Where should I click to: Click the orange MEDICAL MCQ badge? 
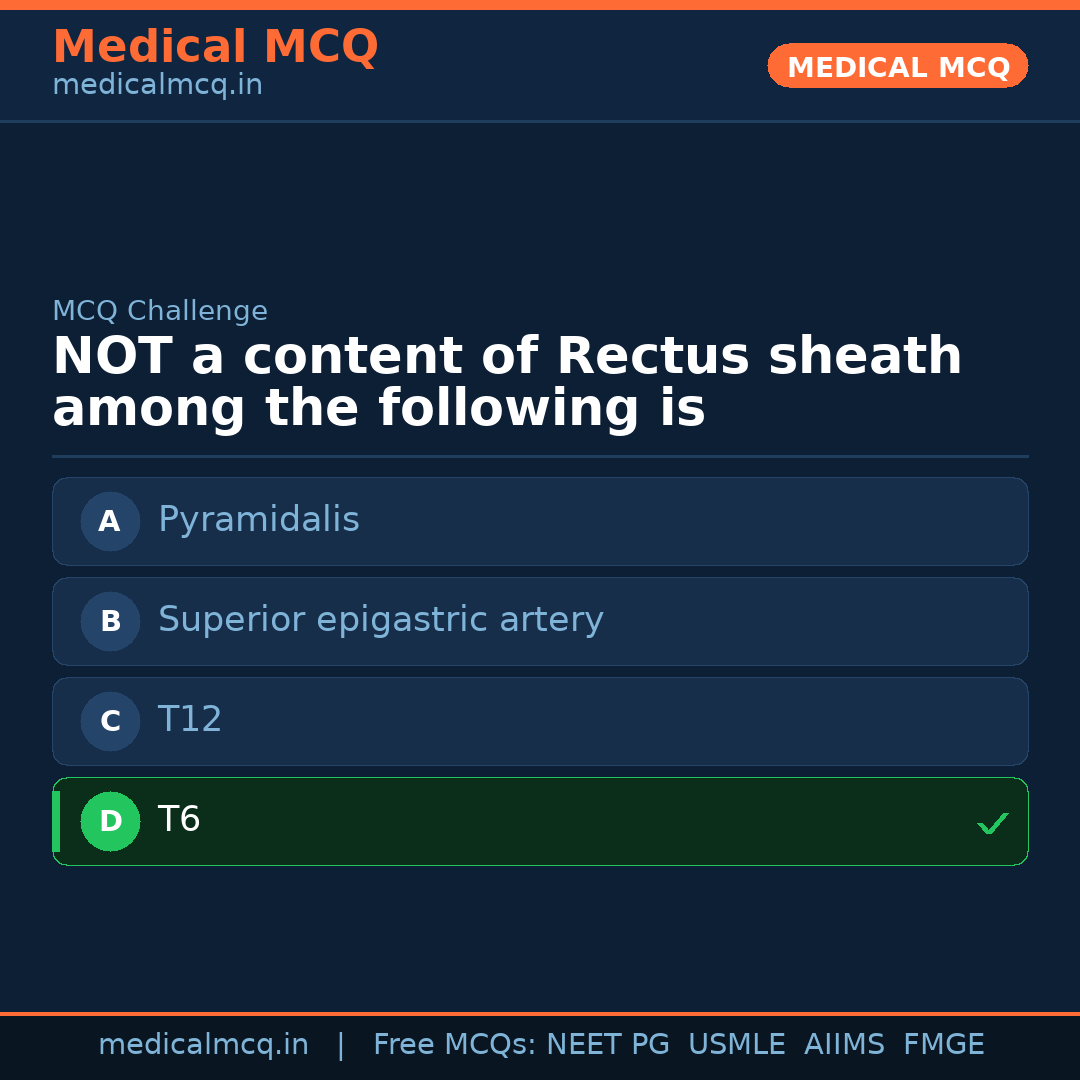click(897, 65)
